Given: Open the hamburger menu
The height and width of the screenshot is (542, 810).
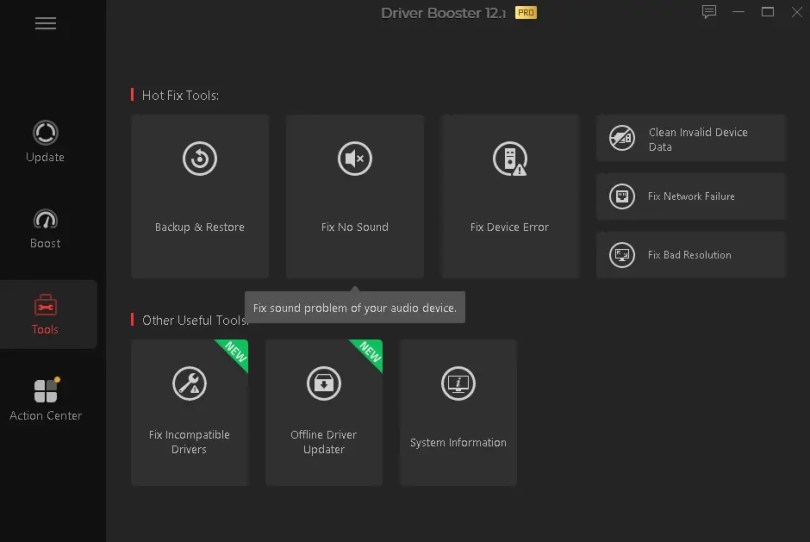Looking at the screenshot, I should pyautogui.click(x=45, y=23).
